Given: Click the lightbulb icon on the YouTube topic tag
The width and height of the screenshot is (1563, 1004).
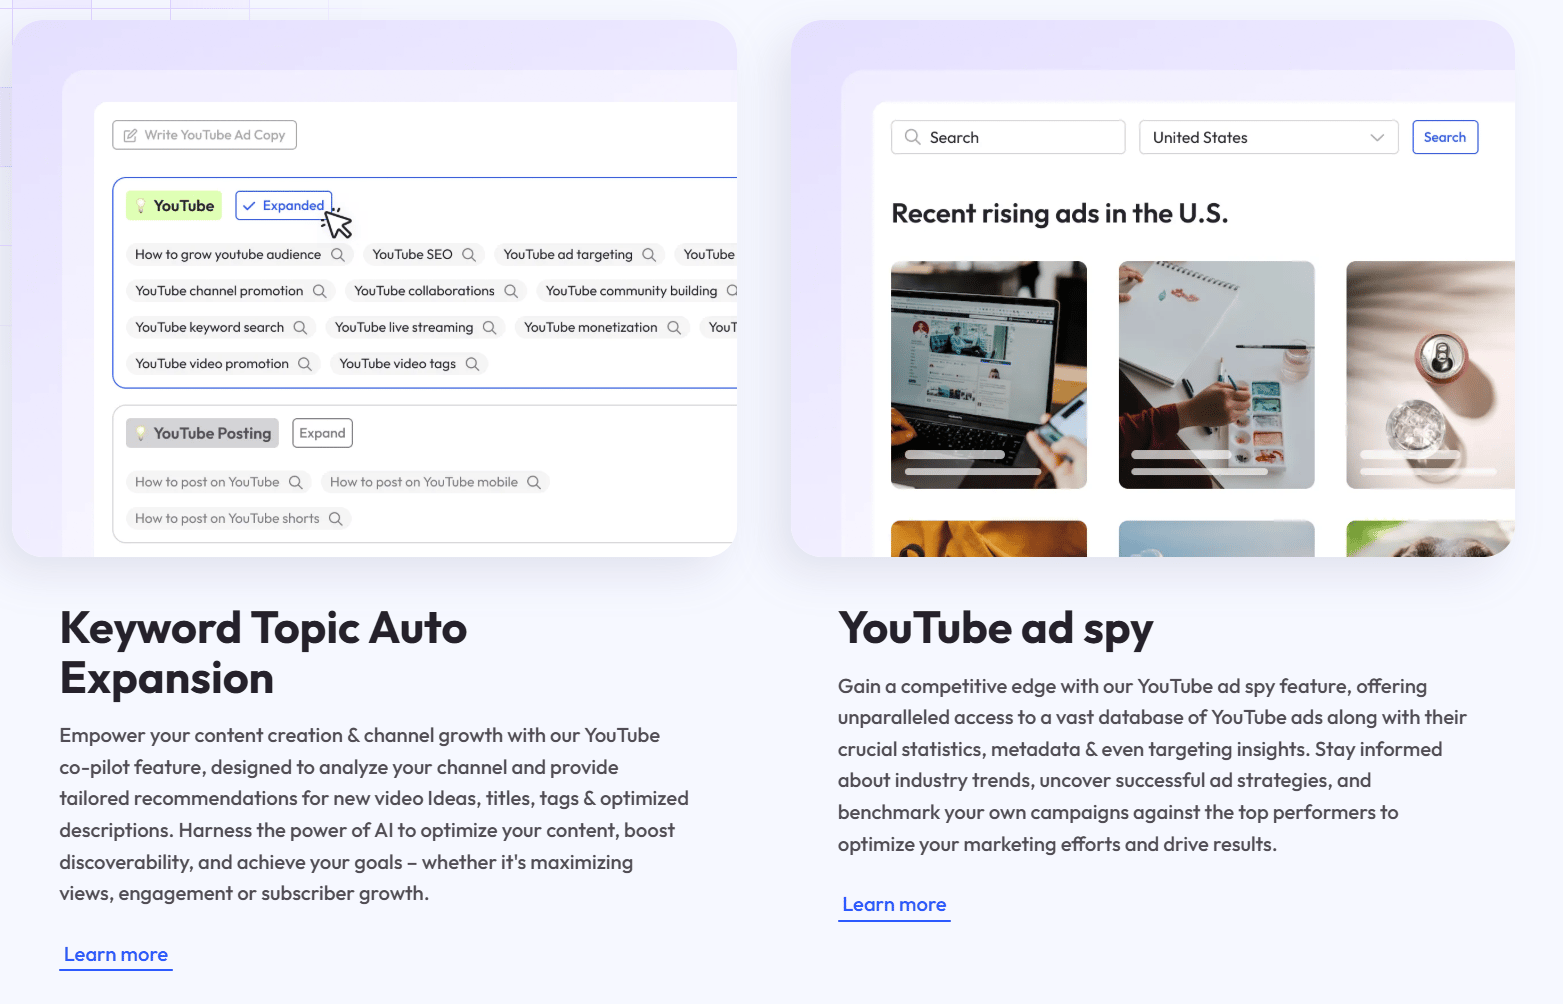Looking at the screenshot, I should pyautogui.click(x=141, y=206).
